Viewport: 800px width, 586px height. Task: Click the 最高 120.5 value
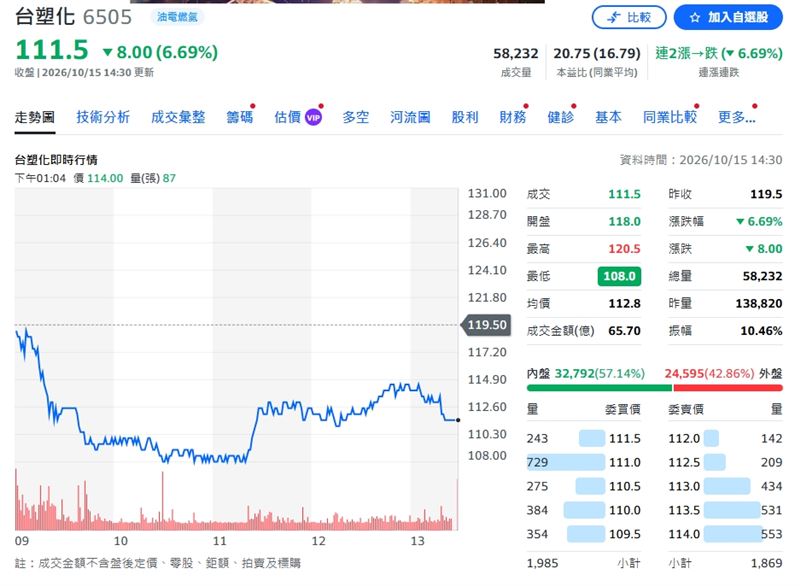[x=624, y=249]
